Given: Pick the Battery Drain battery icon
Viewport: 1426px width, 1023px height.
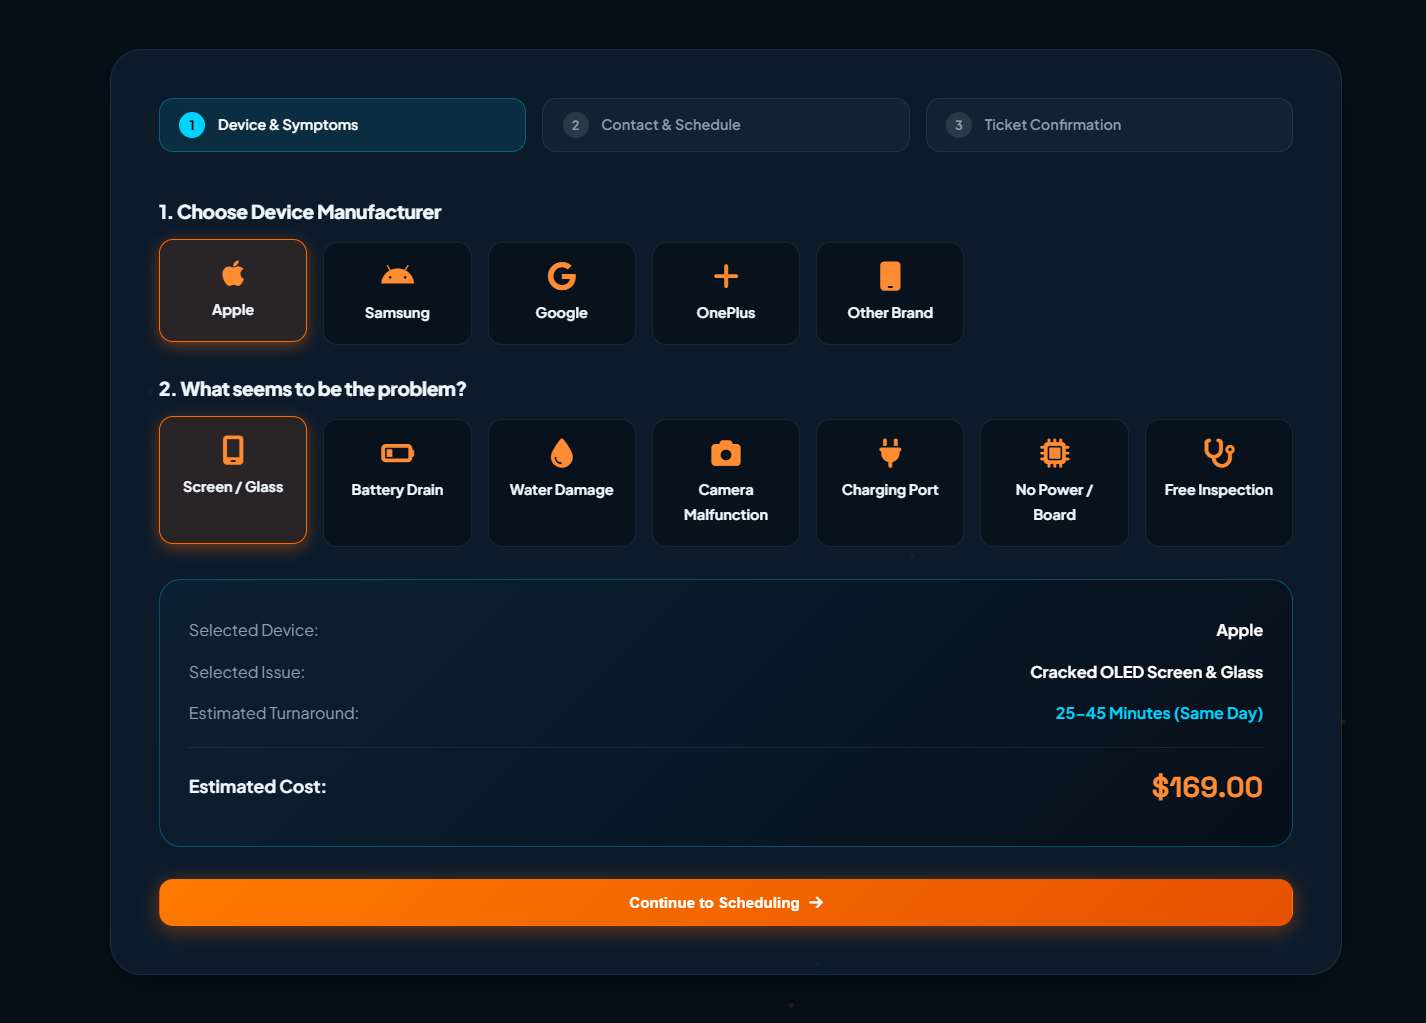Looking at the screenshot, I should [397, 454].
